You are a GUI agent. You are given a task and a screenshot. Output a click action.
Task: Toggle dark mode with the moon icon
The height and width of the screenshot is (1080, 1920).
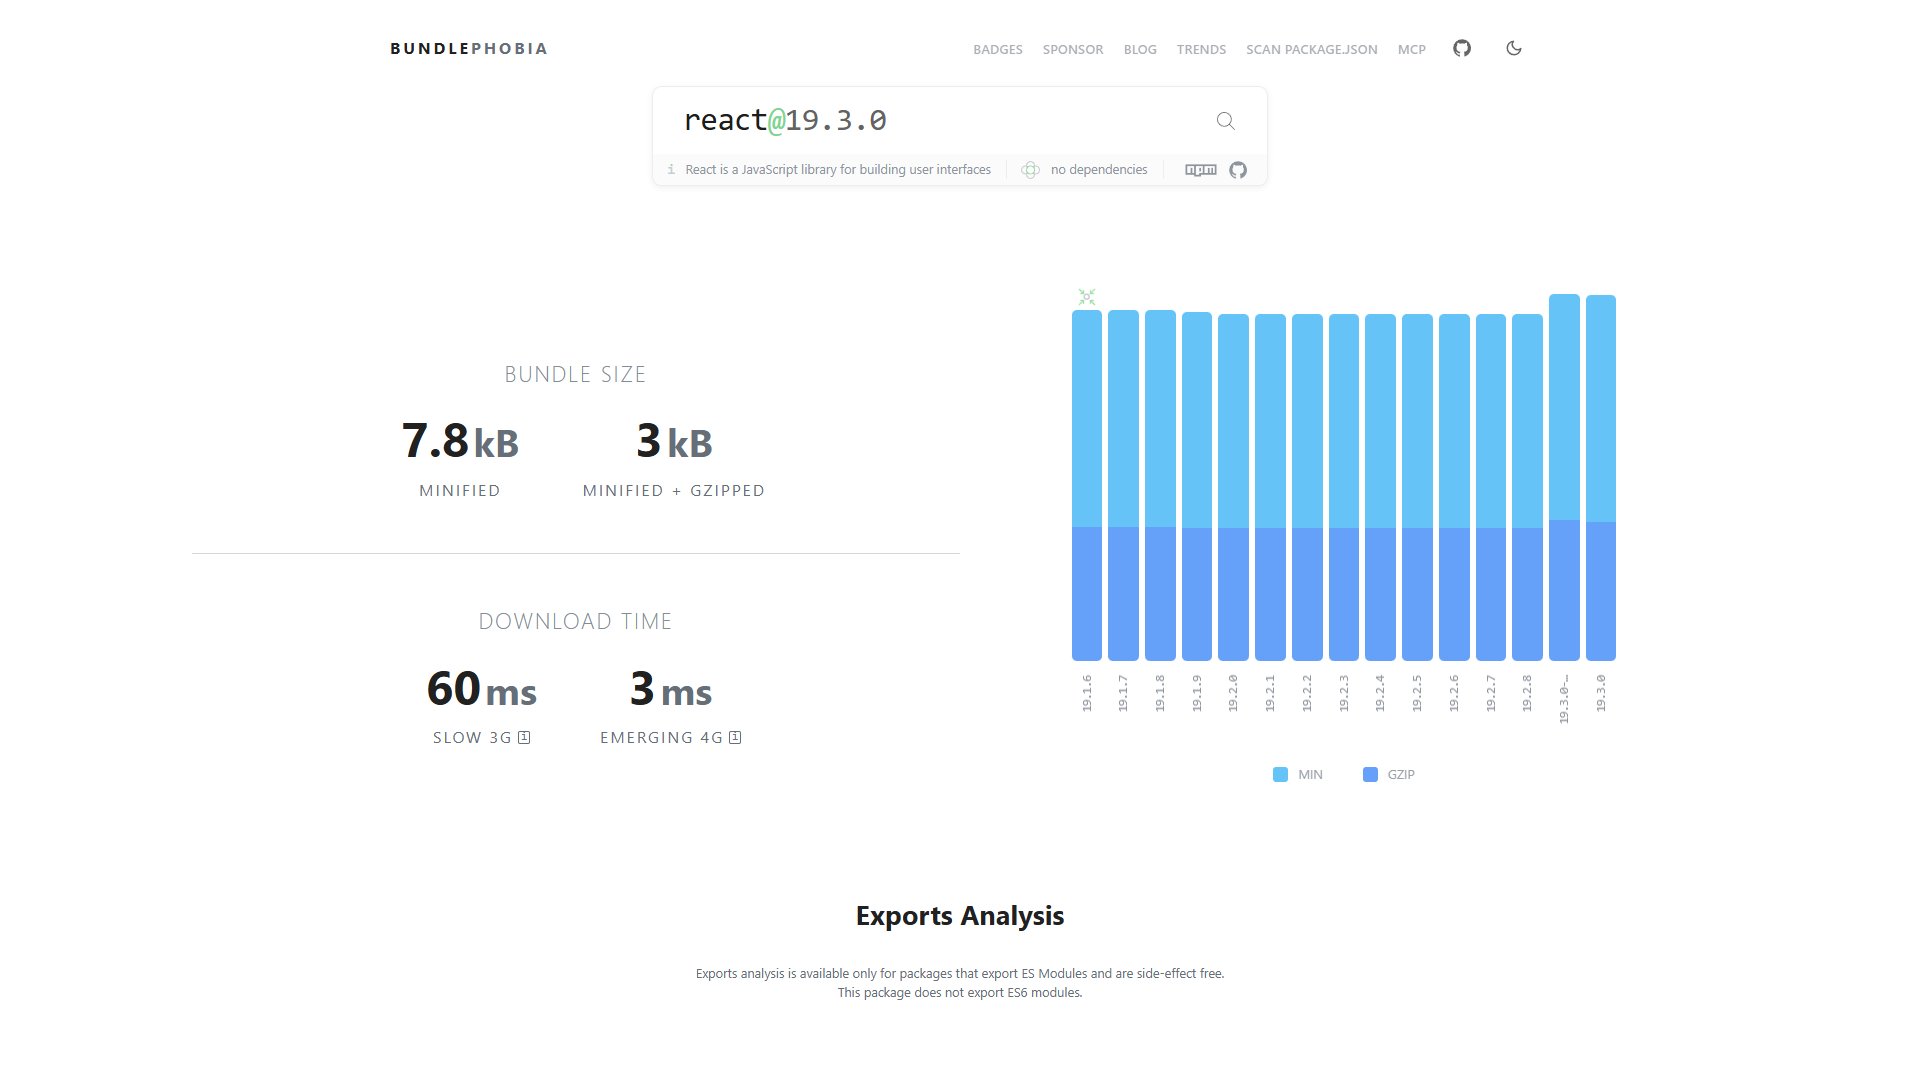(x=1514, y=48)
